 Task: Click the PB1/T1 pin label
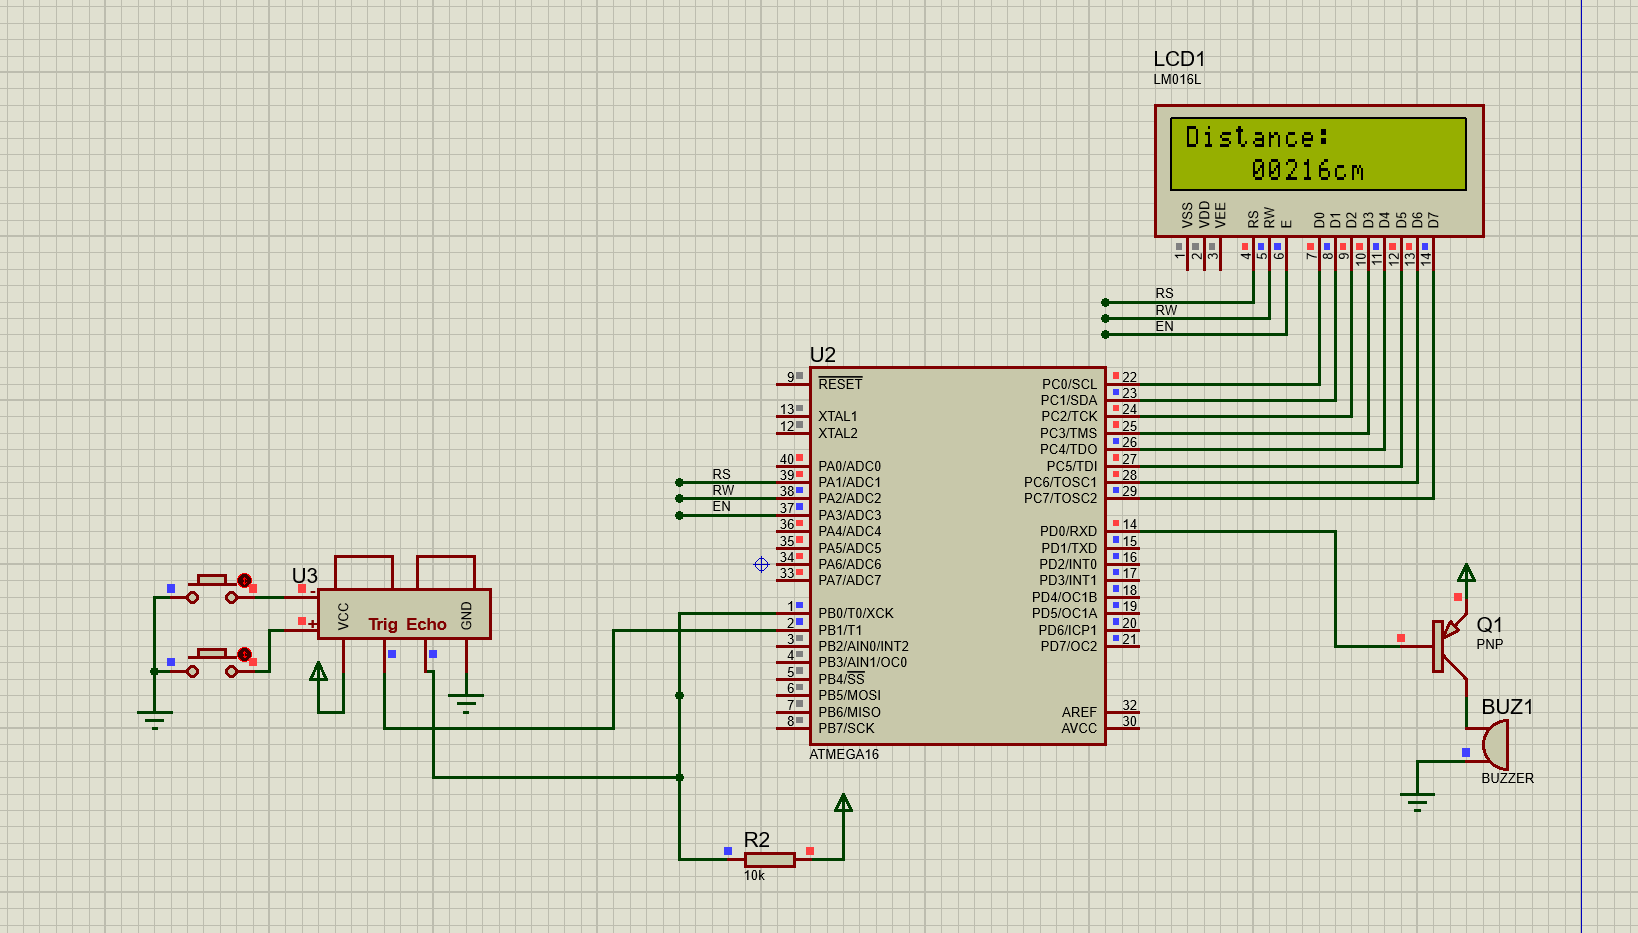click(840, 630)
